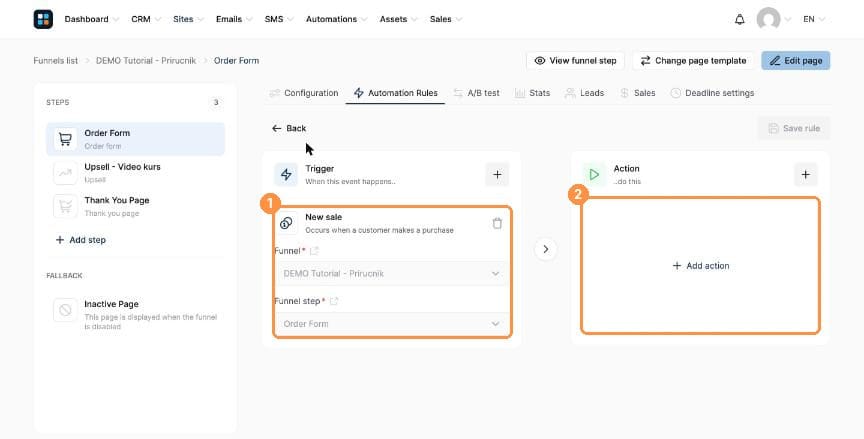The height and width of the screenshot is (439, 864).
Task: Click the plus icon in the Trigger header
Action: point(497,175)
